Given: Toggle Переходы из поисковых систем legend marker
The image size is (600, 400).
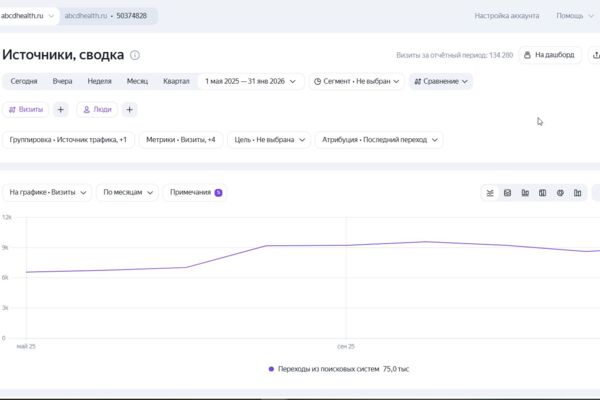Looking at the screenshot, I should pos(271,369).
